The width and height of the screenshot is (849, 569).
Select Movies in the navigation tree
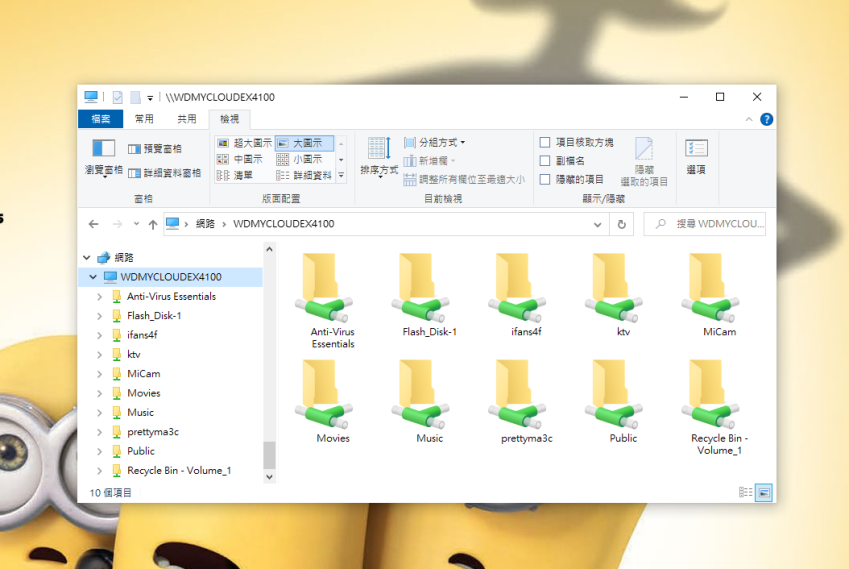point(143,394)
